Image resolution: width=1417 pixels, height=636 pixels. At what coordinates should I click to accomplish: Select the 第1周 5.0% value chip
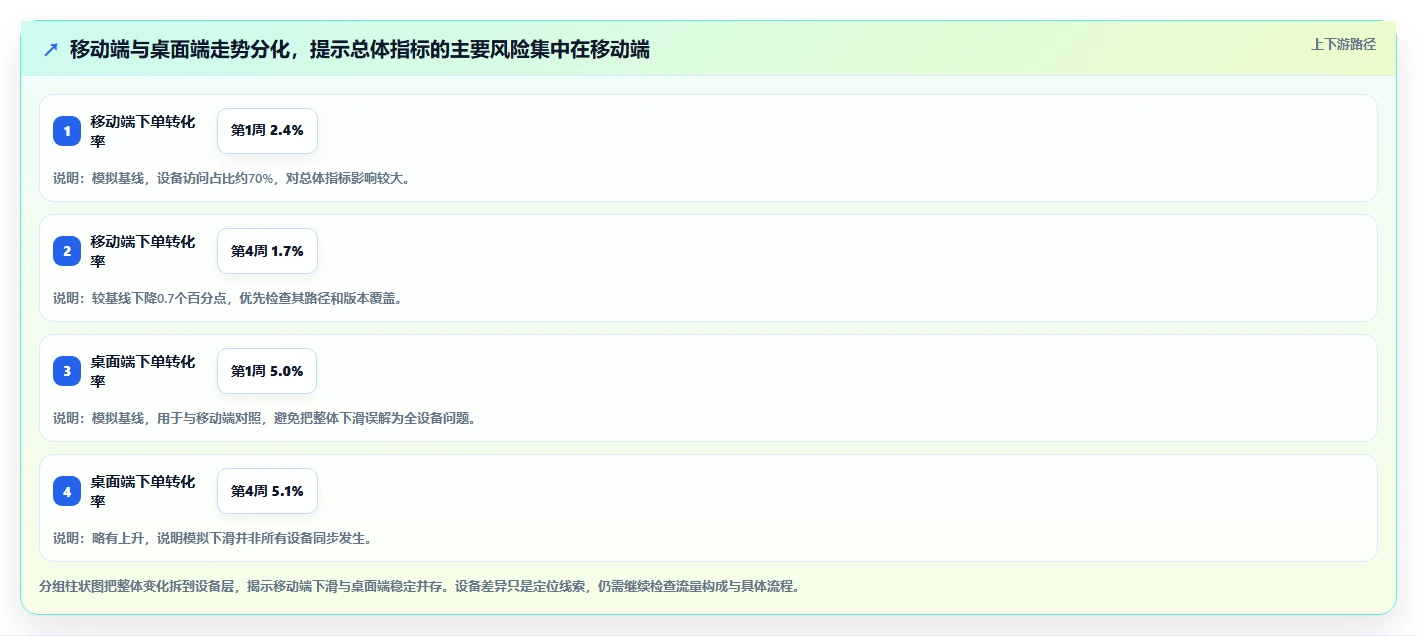[x=267, y=371]
